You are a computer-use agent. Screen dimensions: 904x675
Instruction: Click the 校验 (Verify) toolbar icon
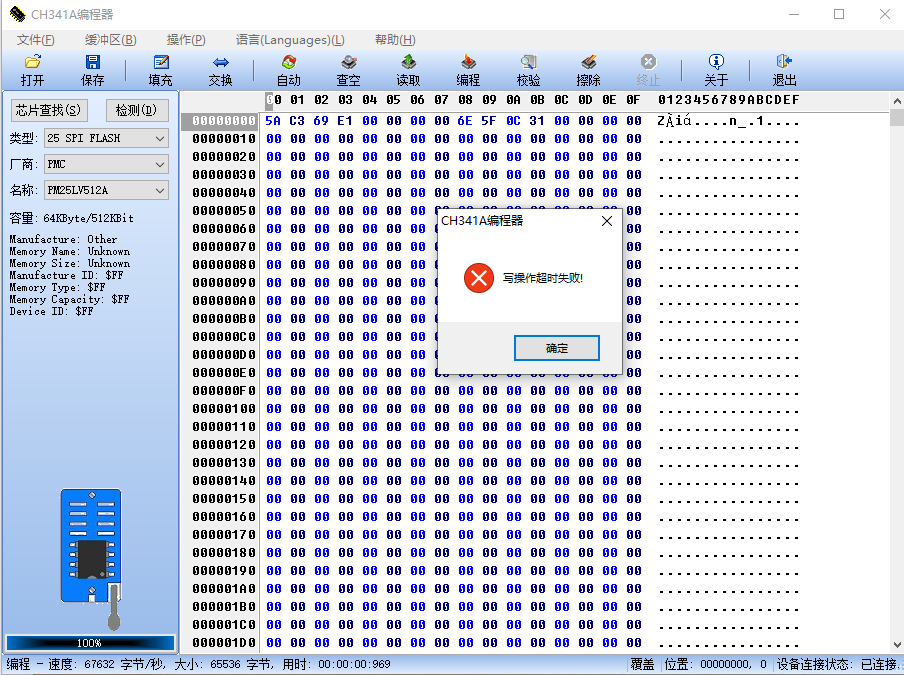(x=528, y=62)
